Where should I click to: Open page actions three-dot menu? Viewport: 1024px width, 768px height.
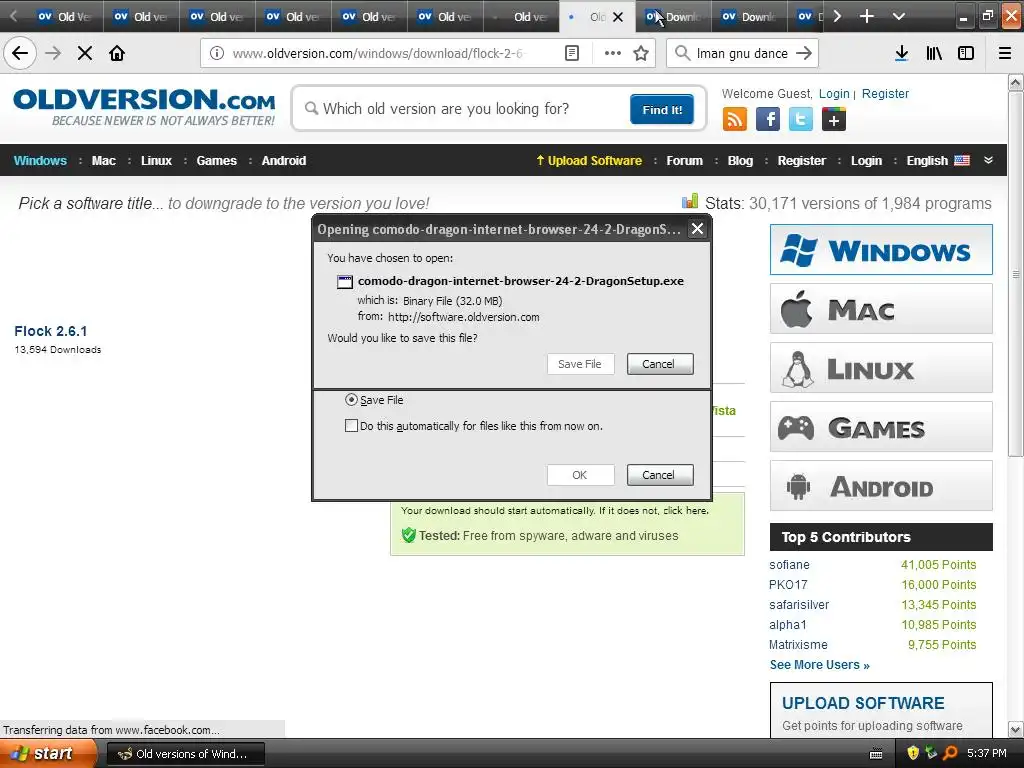pos(613,54)
